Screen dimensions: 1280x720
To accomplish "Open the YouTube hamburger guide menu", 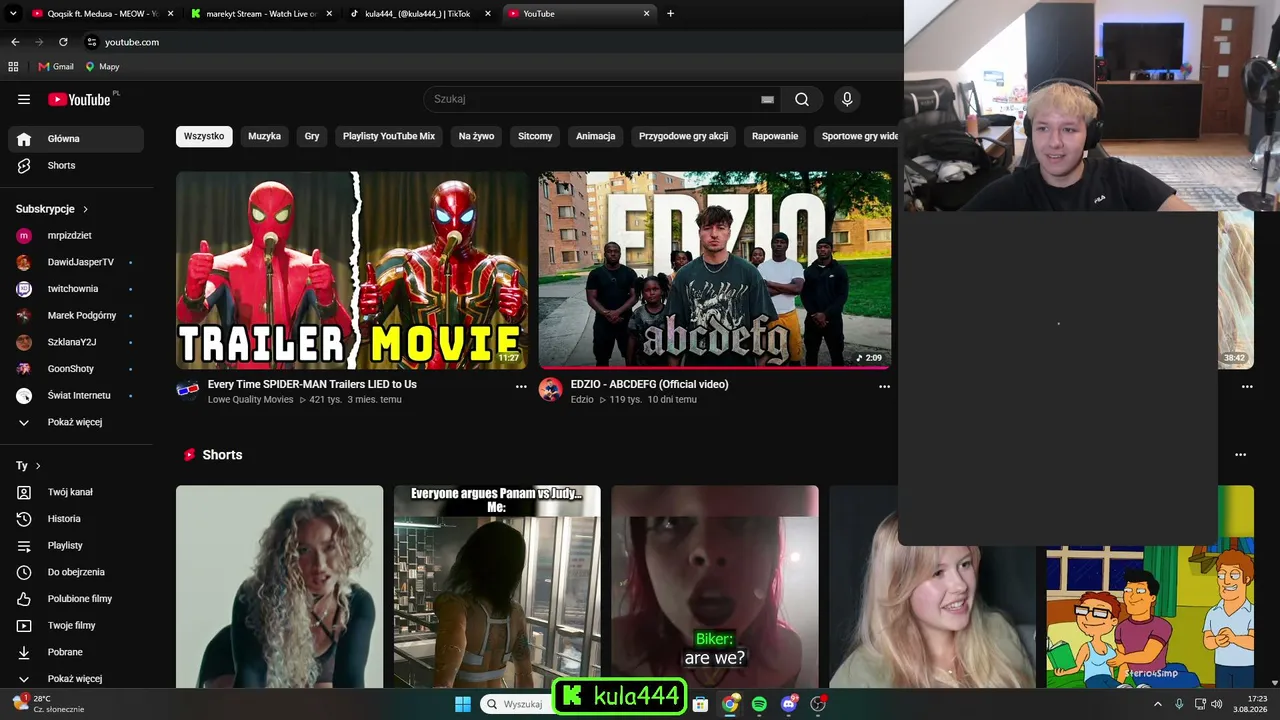I will 24,99.
